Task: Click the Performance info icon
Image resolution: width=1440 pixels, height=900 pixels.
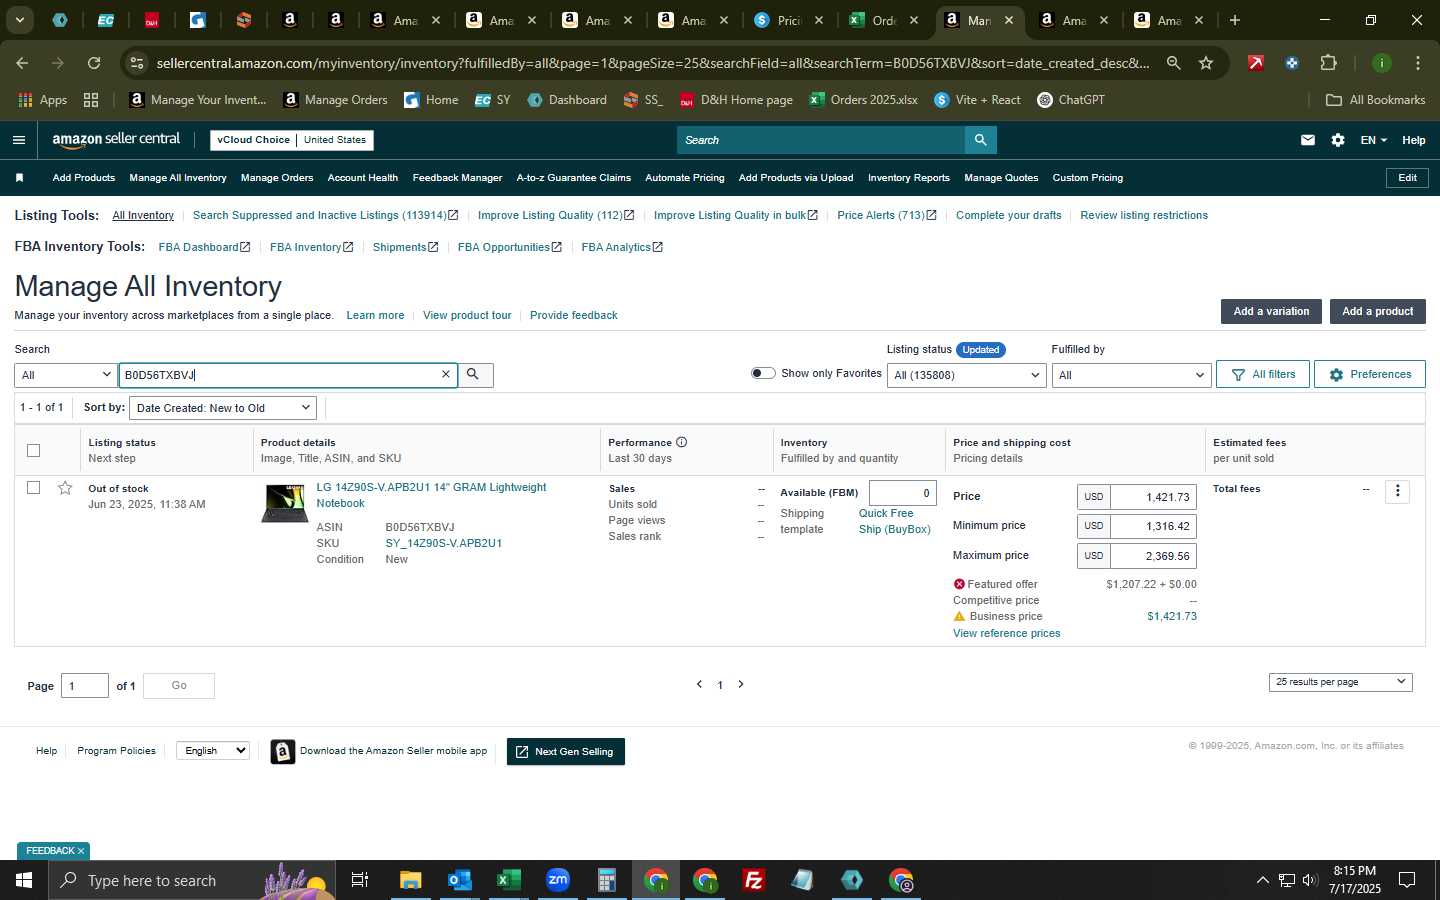Action: (682, 442)
